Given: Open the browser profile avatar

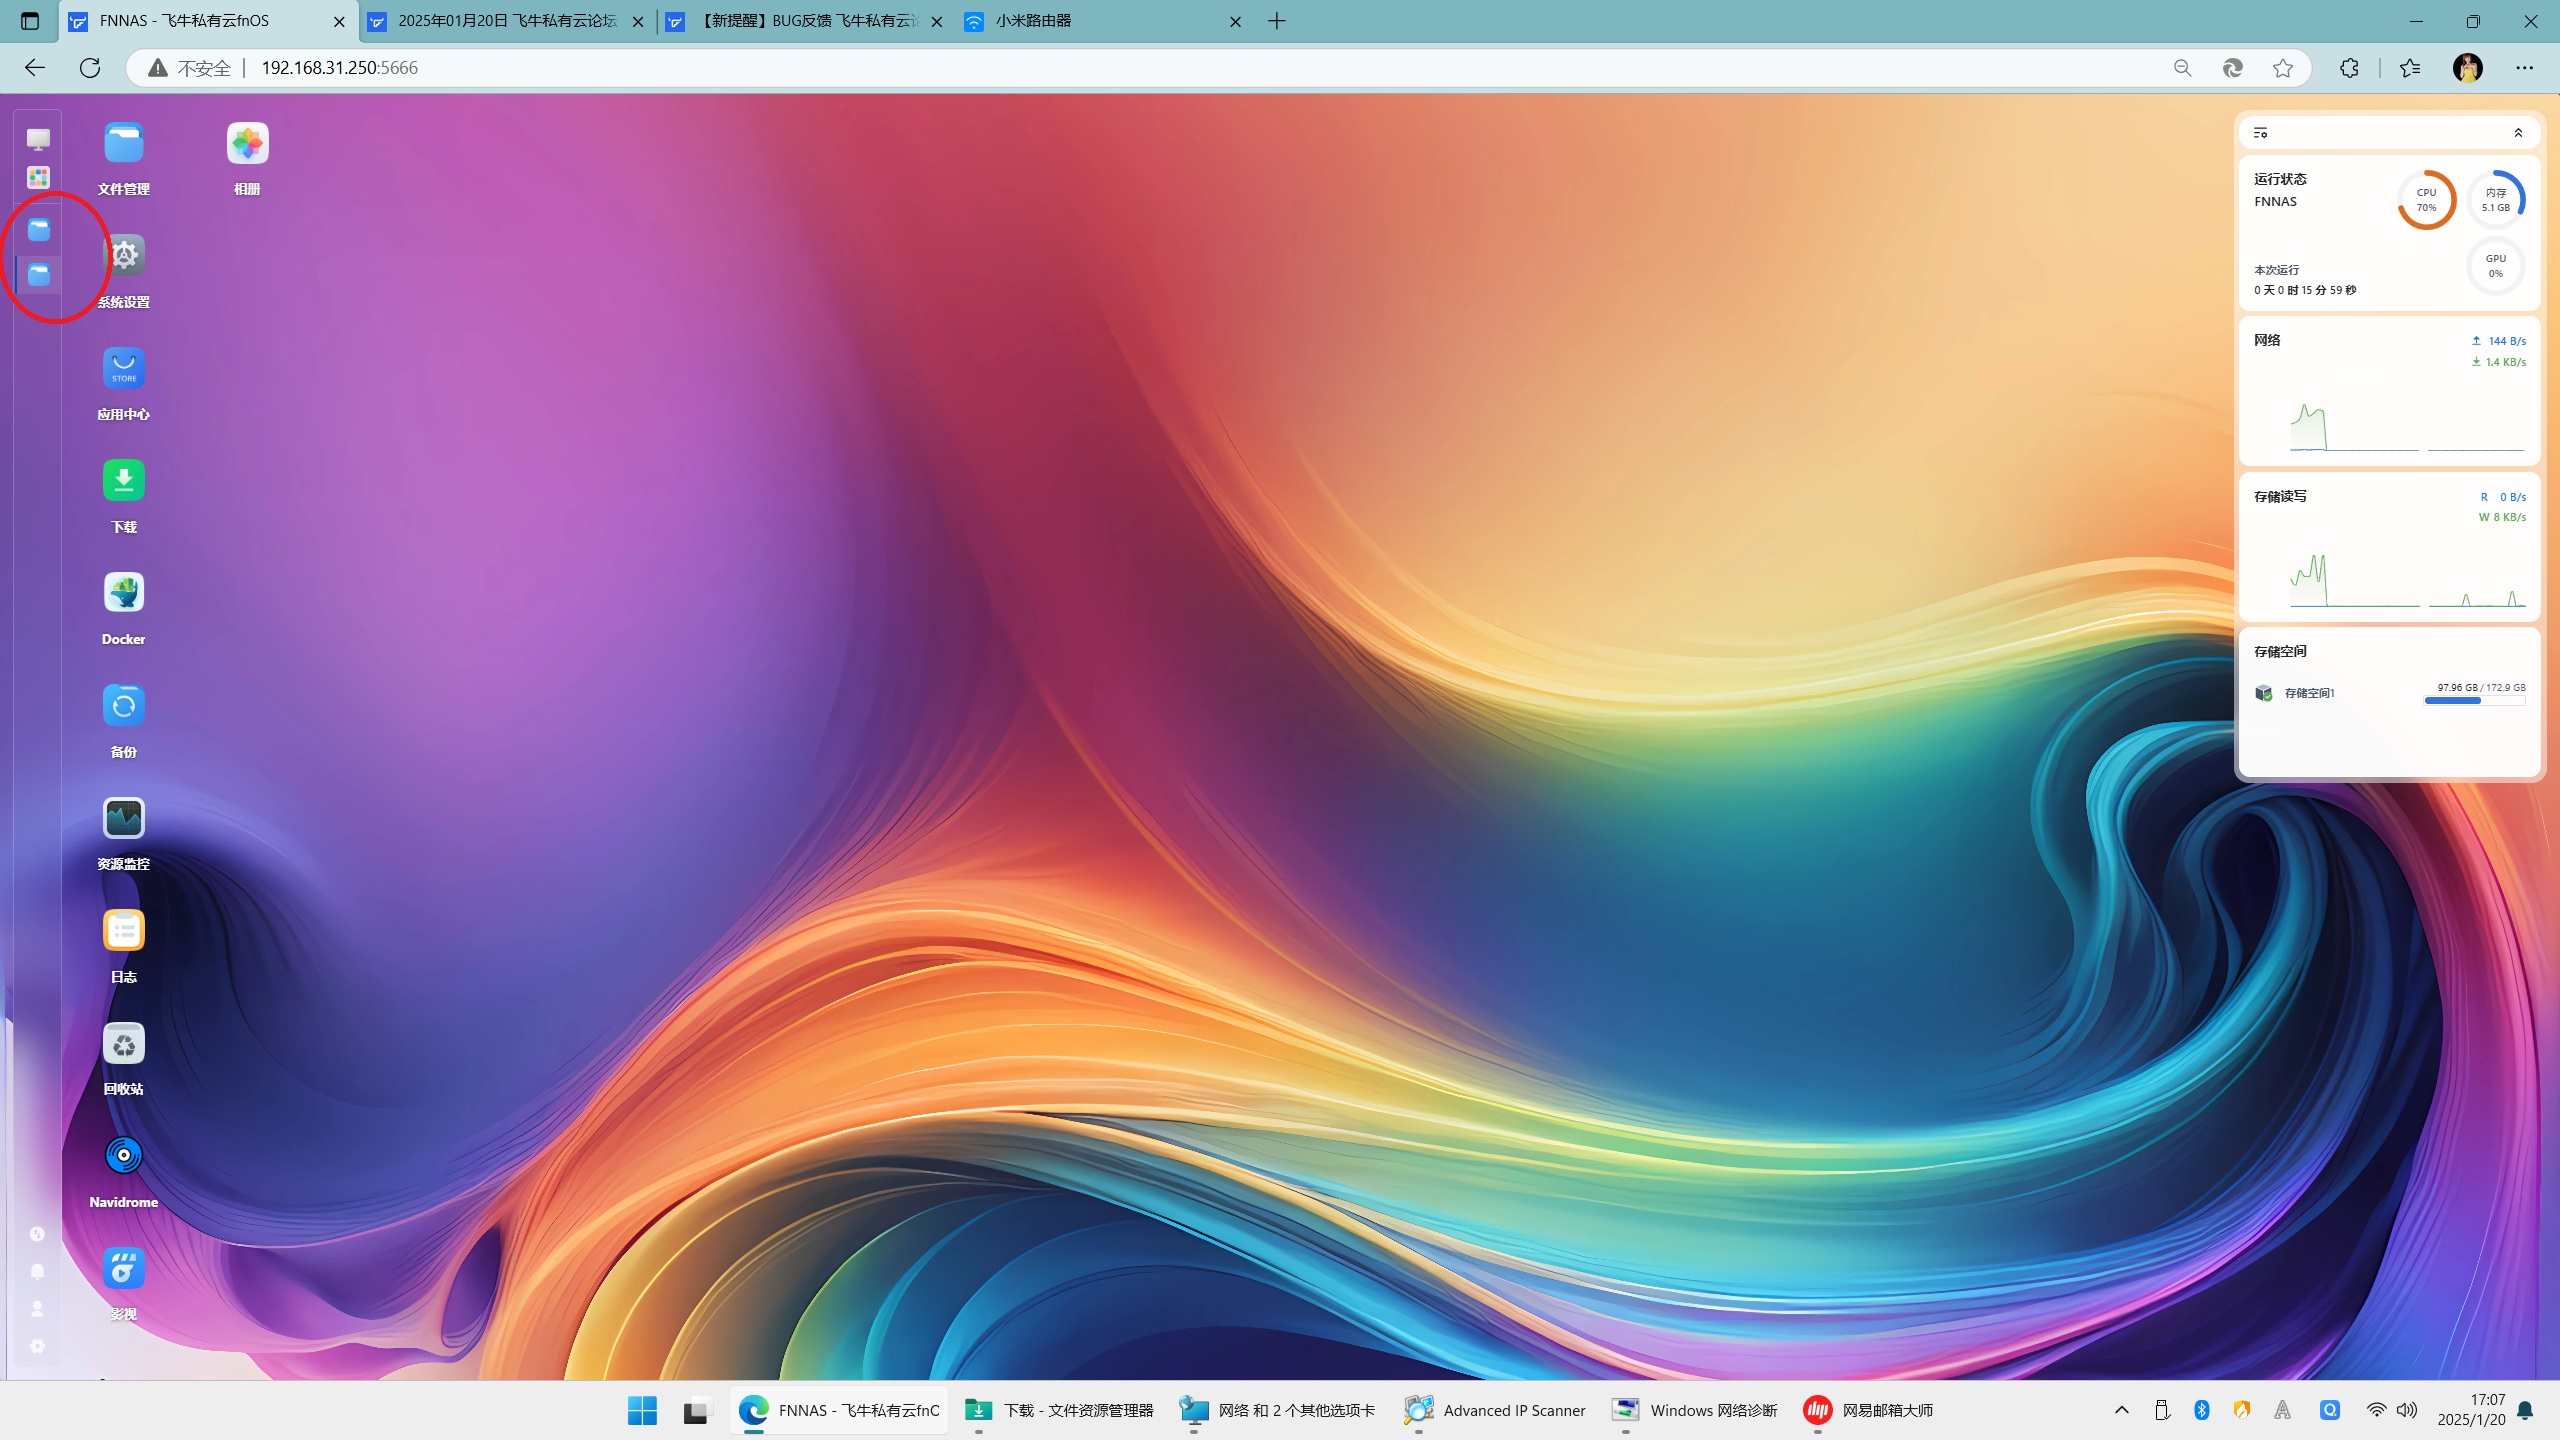Looking at the screenshot, I should tap(2467, 68).
